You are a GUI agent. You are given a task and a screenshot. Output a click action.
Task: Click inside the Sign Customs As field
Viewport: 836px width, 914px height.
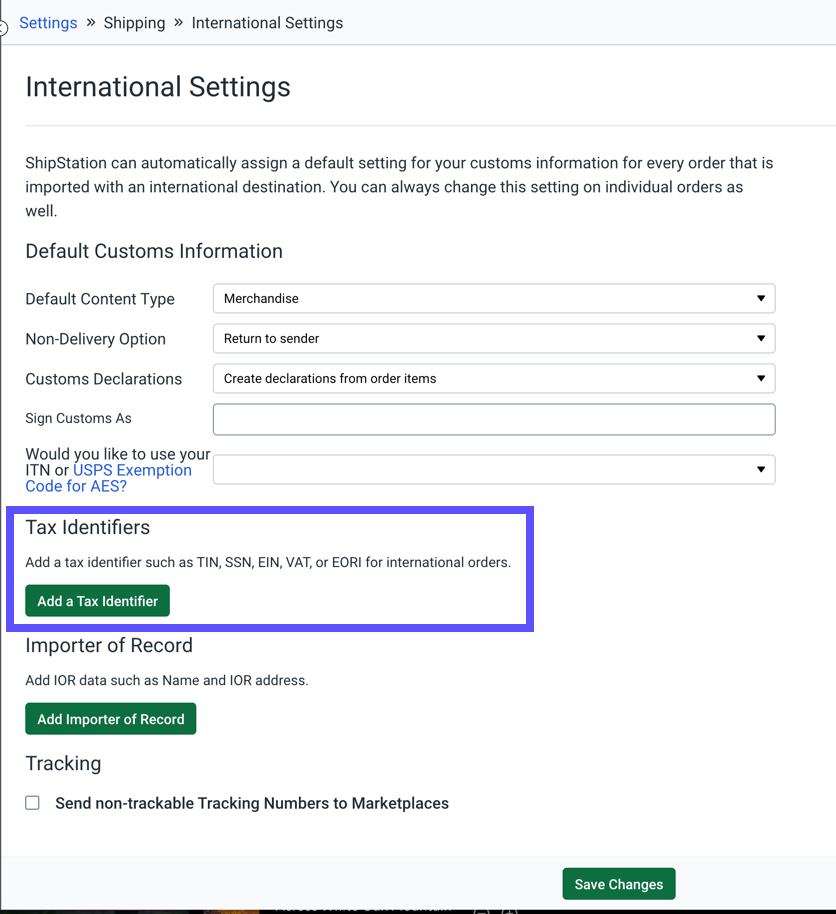coord(494,418)
